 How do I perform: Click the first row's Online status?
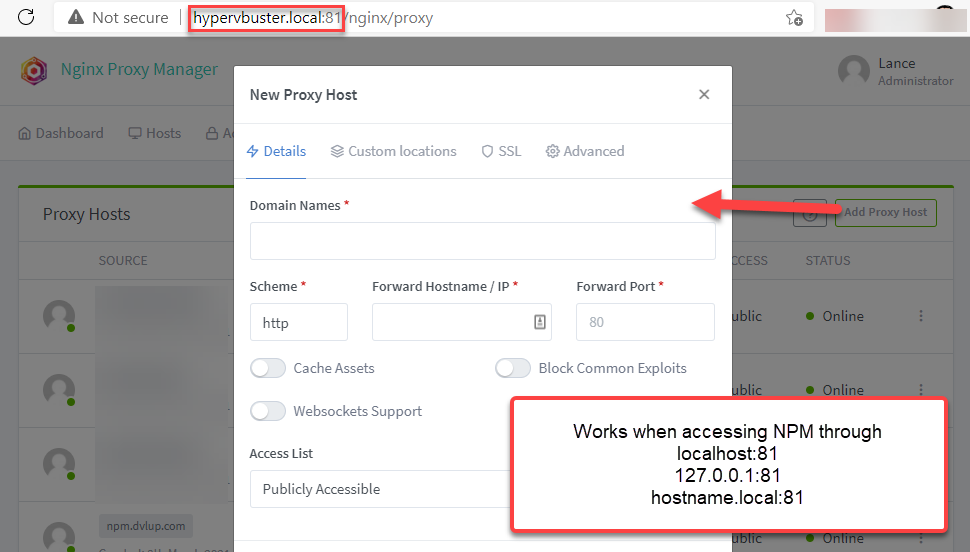pyautogui.click(x=835, y=316)
